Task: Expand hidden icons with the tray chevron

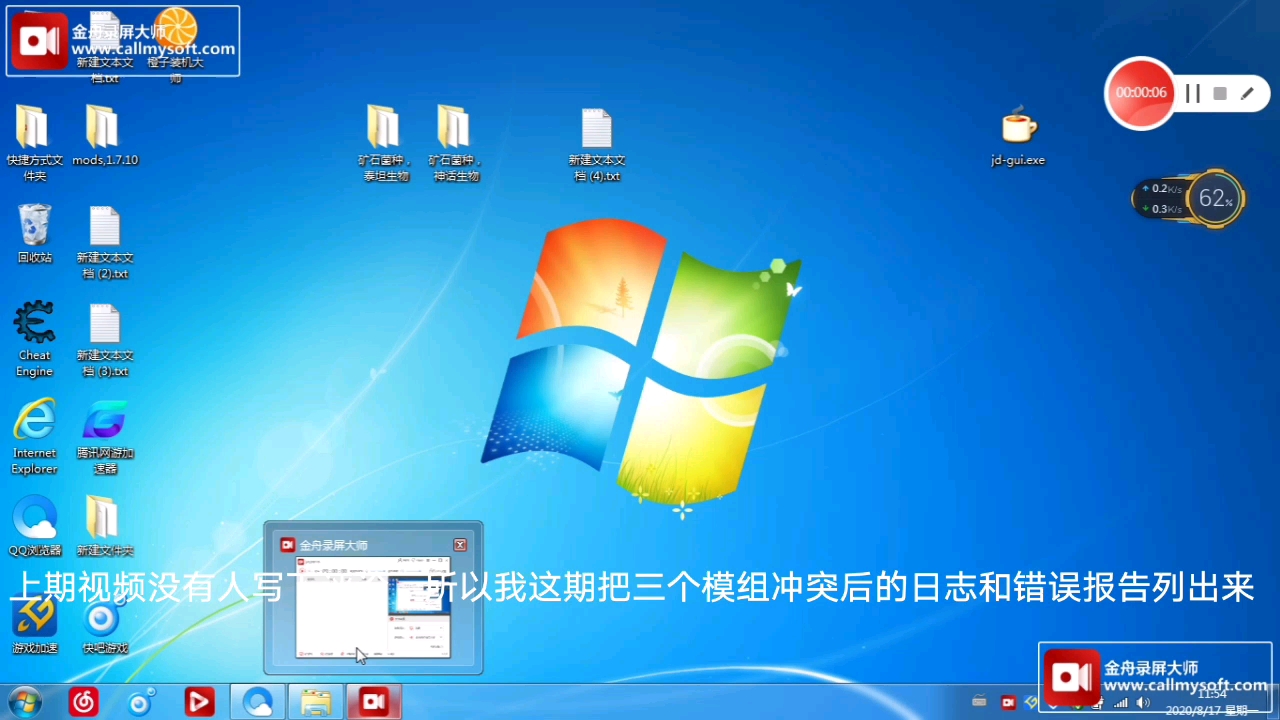Action: [x=1053, y=705]
